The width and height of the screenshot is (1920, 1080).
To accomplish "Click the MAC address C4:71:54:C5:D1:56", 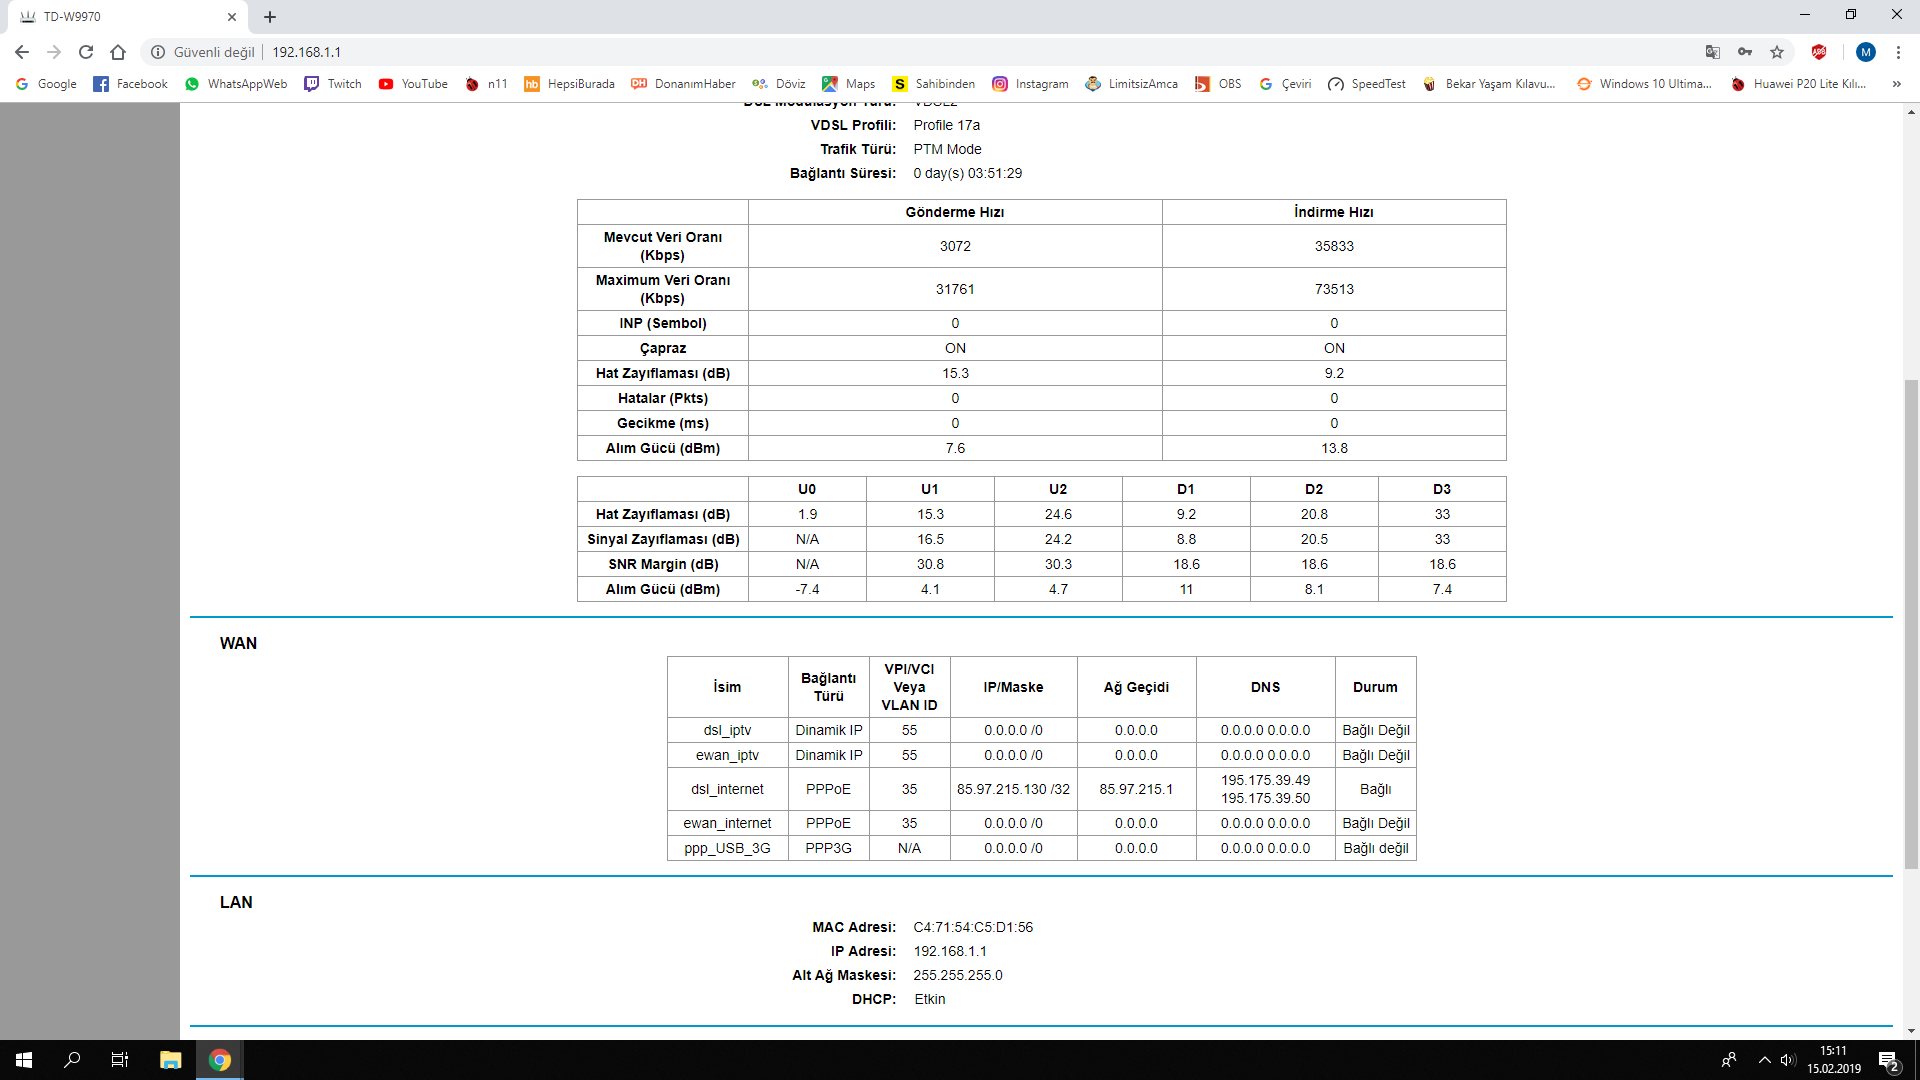I will 973,927.
